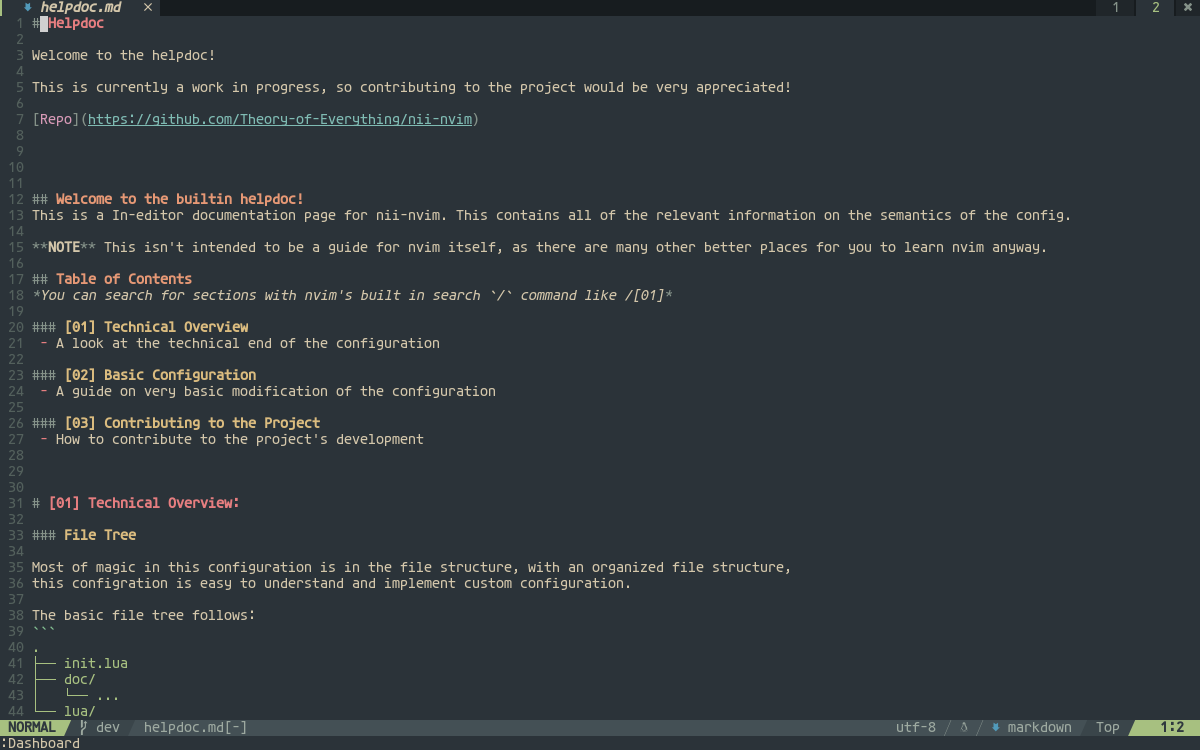Click the 'Most of magic in this configuration' line

412,567
